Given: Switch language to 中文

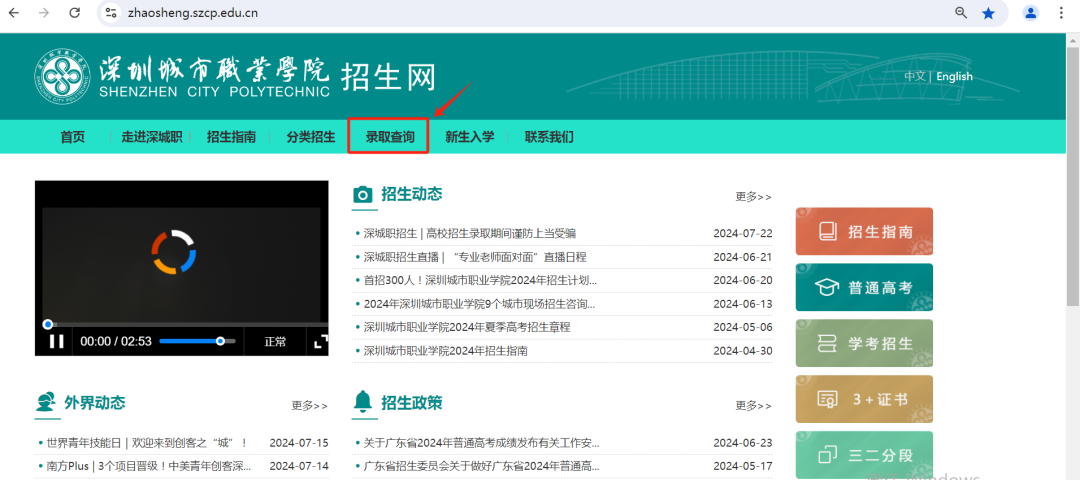Looking at the screenshot, I should (915, 76).
